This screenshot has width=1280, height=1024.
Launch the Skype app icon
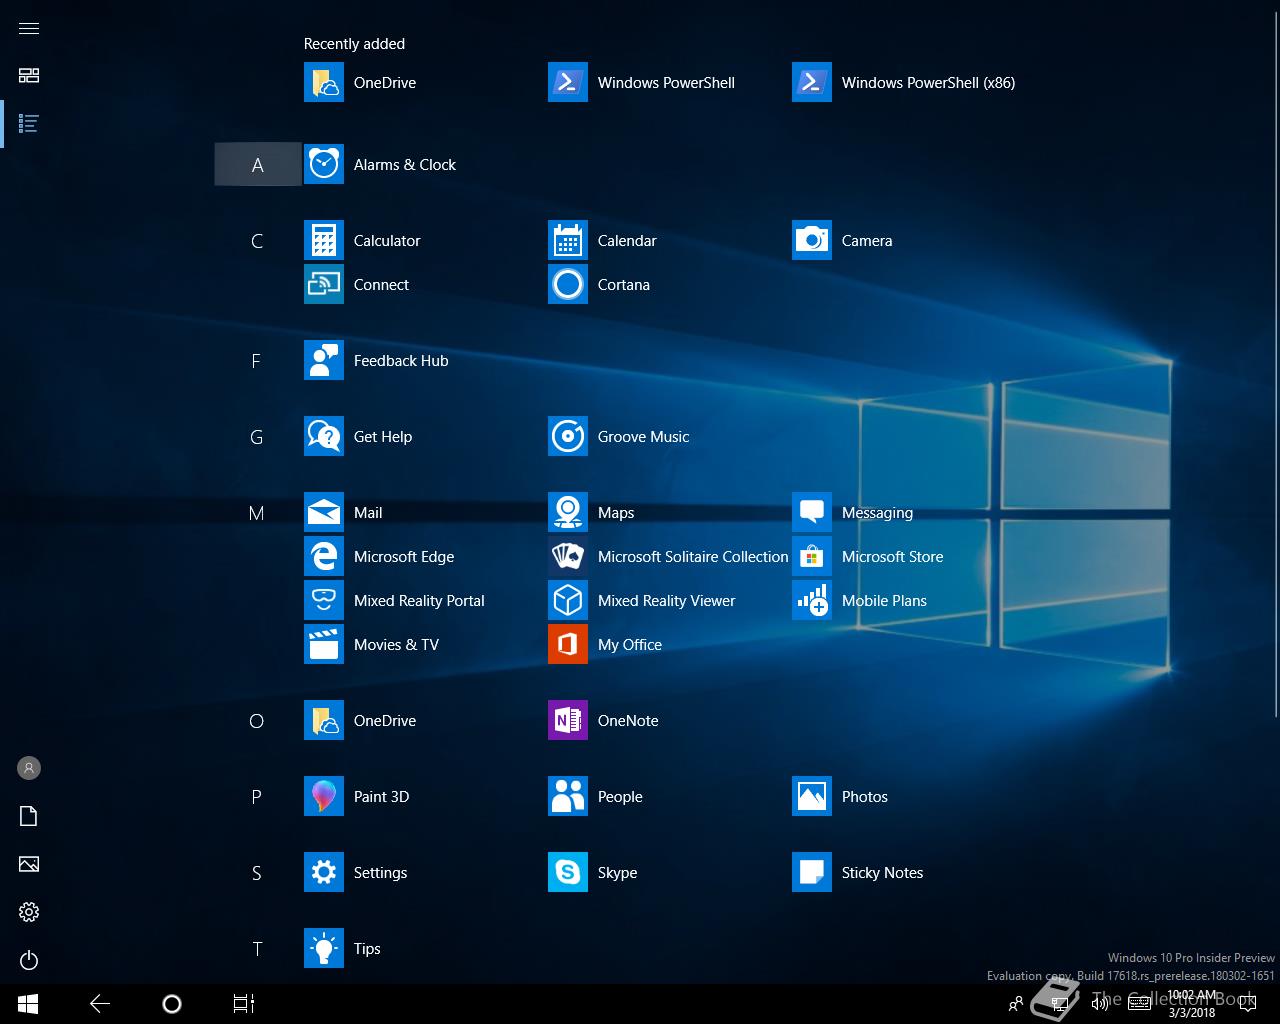tap(568, 872)
